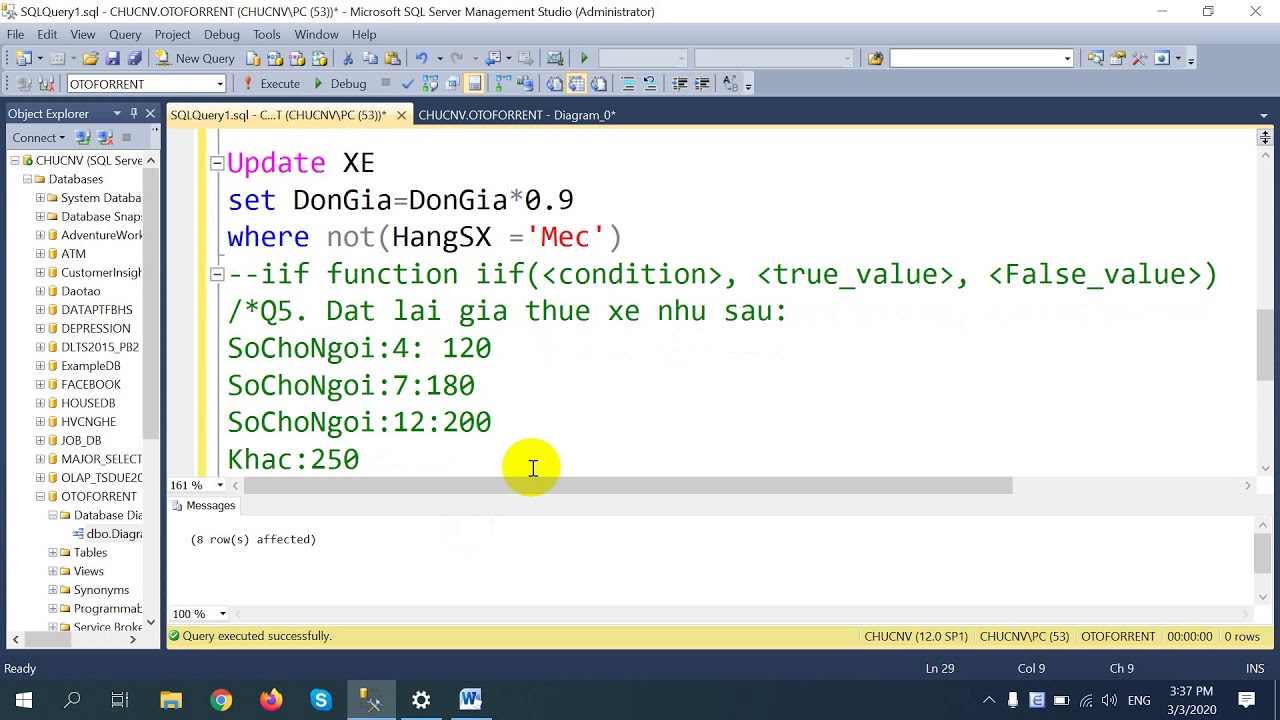1280x720 pixels.
Task: Click the editor vertical scrollbar thumb
Action: coord(1264,345)
